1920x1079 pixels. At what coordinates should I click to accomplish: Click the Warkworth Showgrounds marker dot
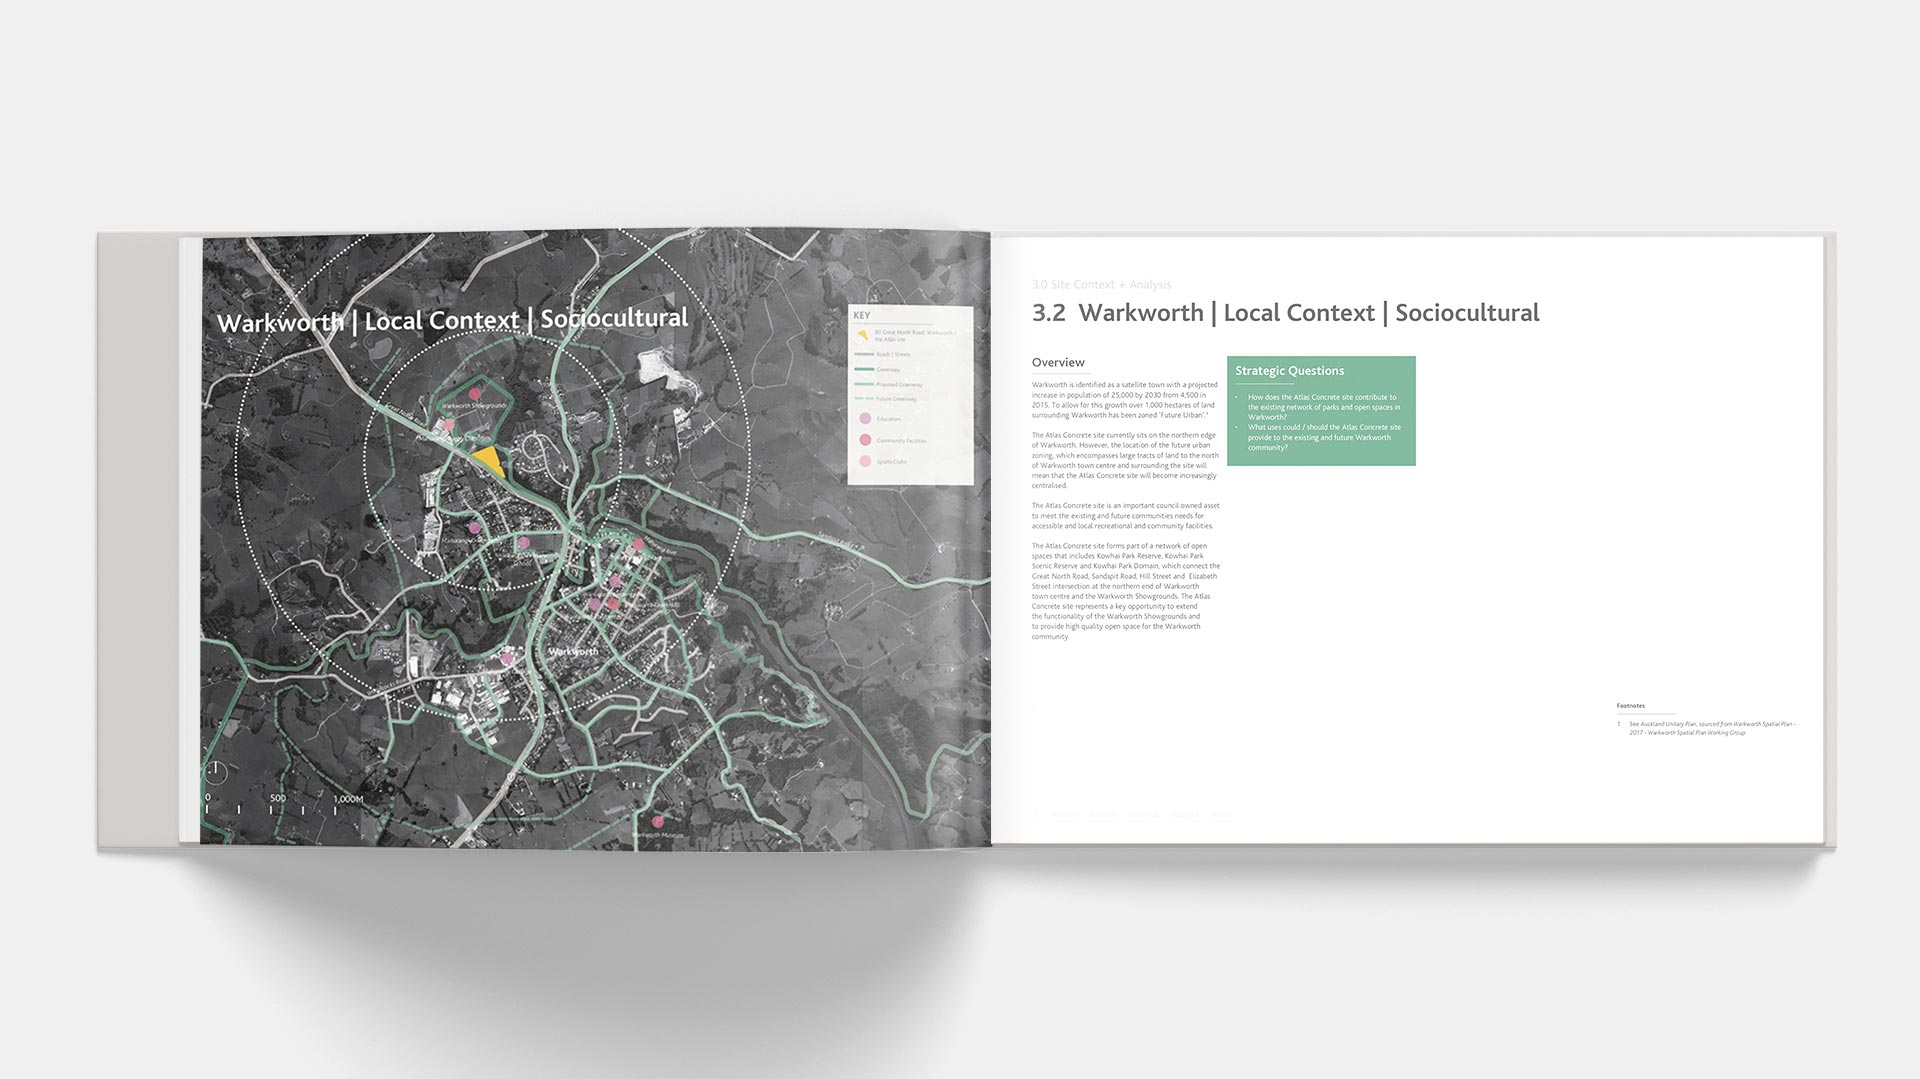click(475, 394)
